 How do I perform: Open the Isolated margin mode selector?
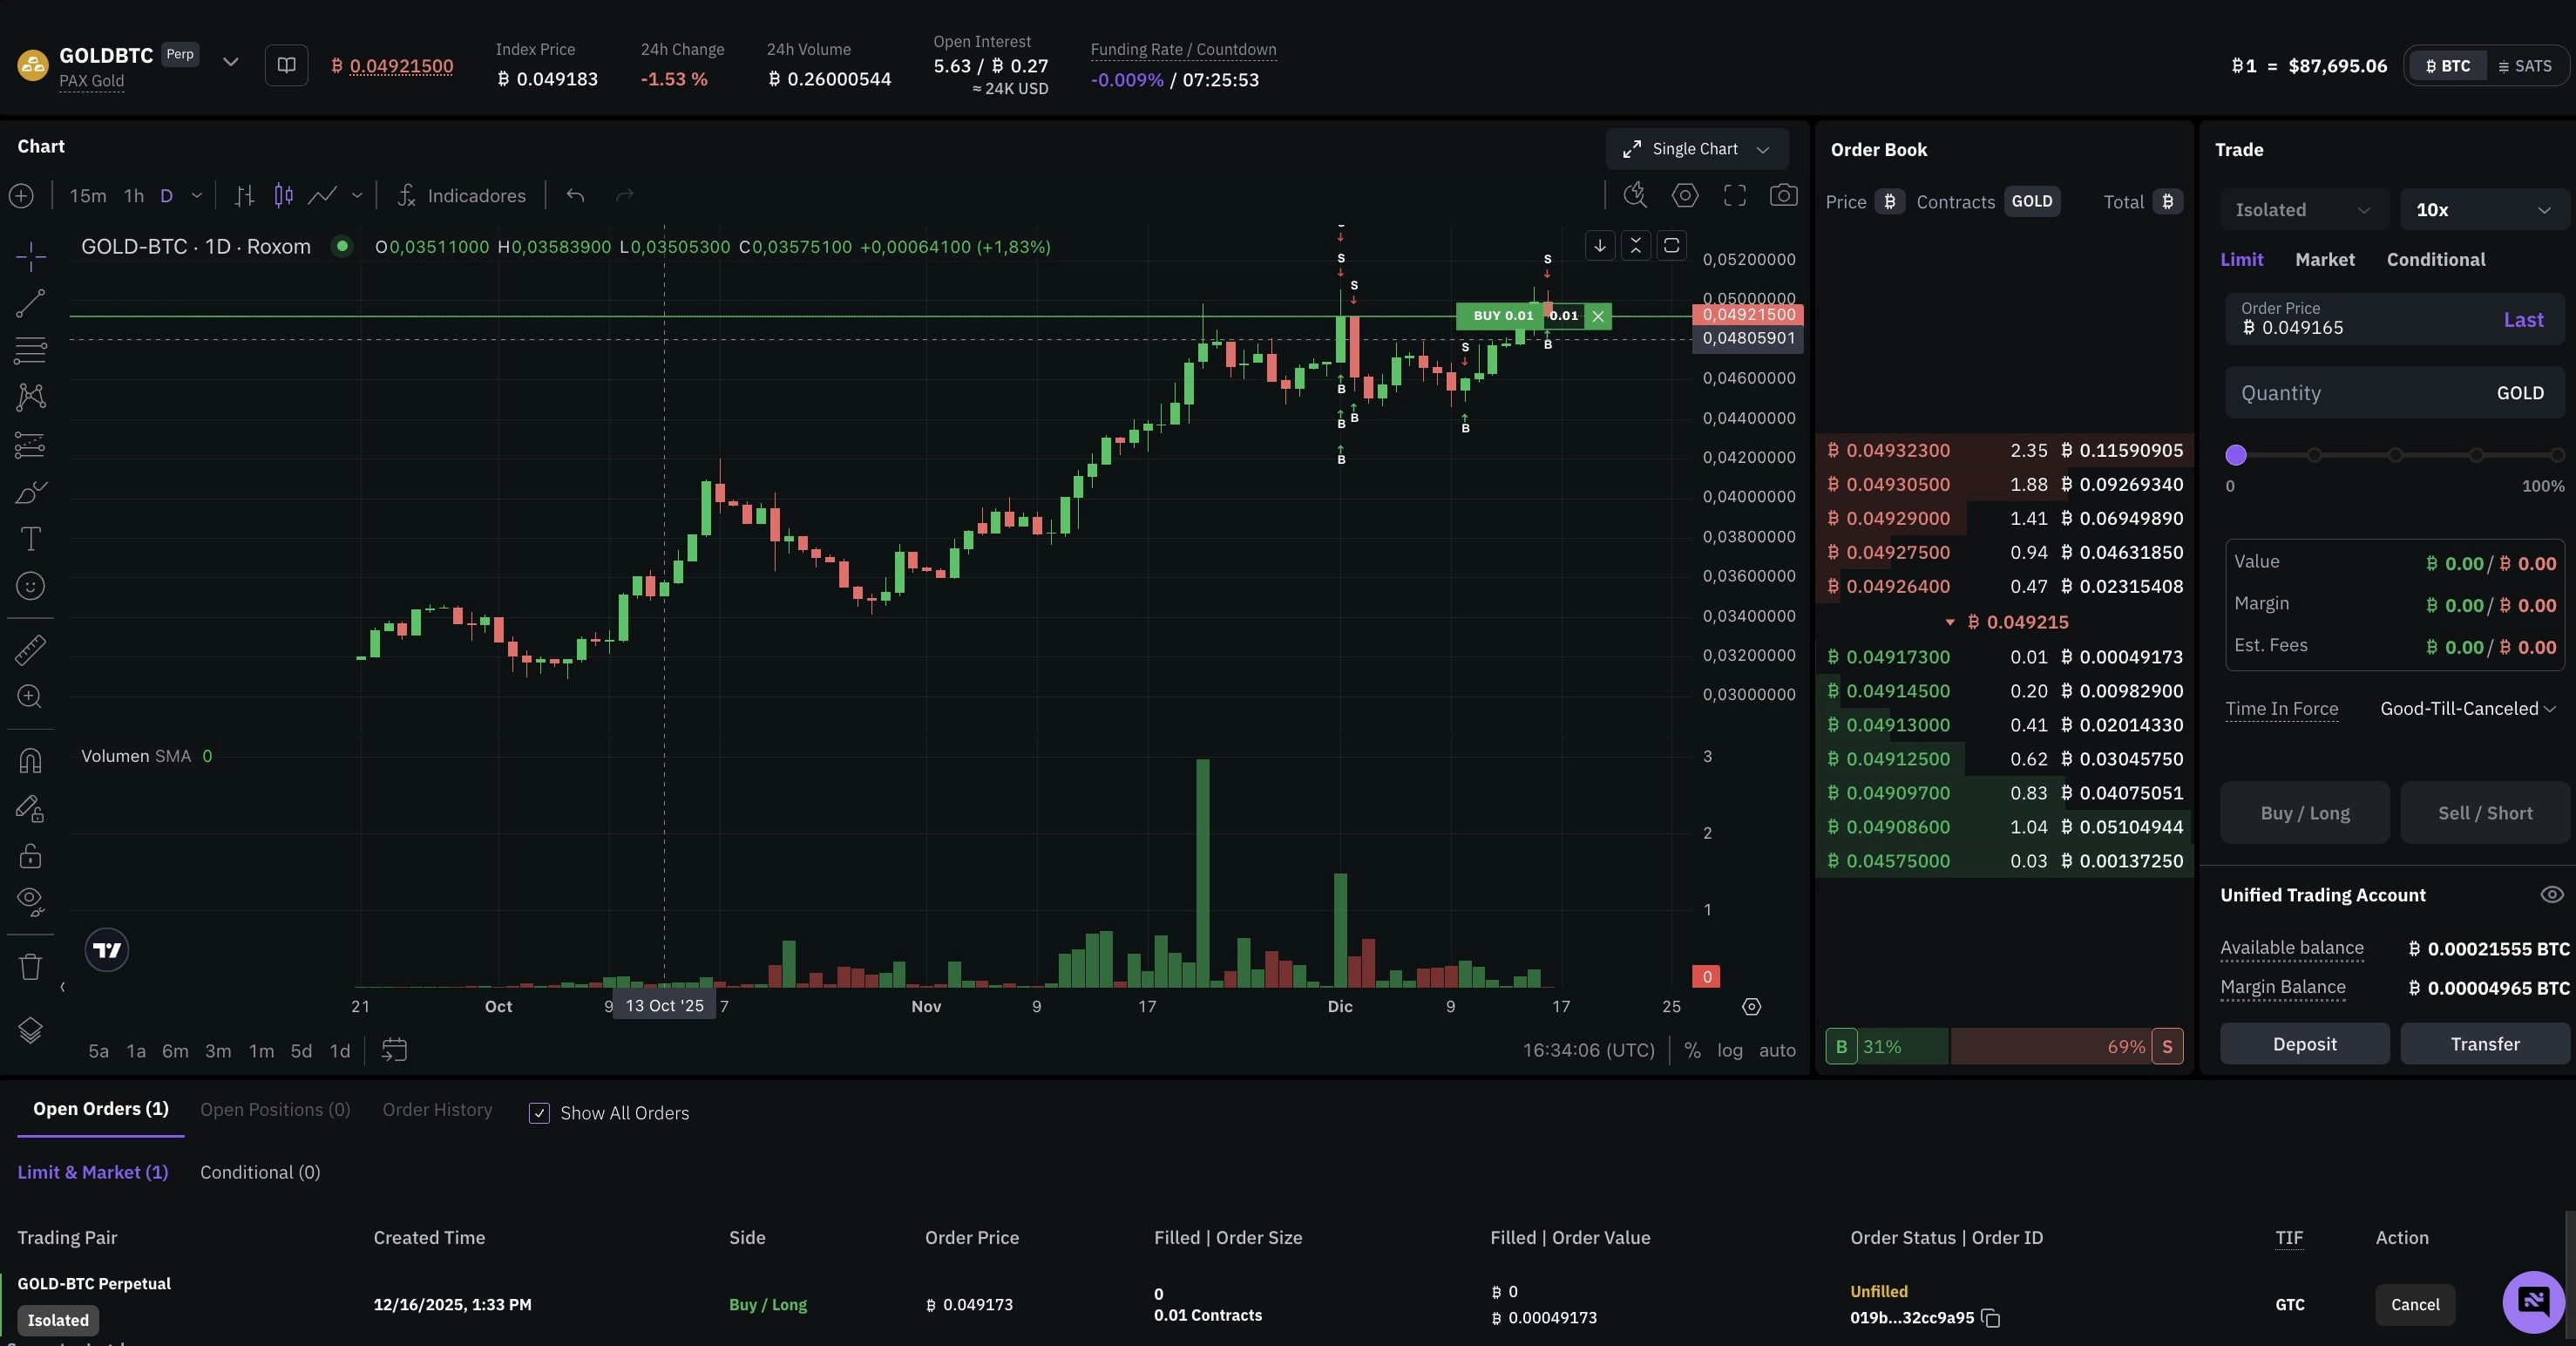click(x=2303, y=210)
